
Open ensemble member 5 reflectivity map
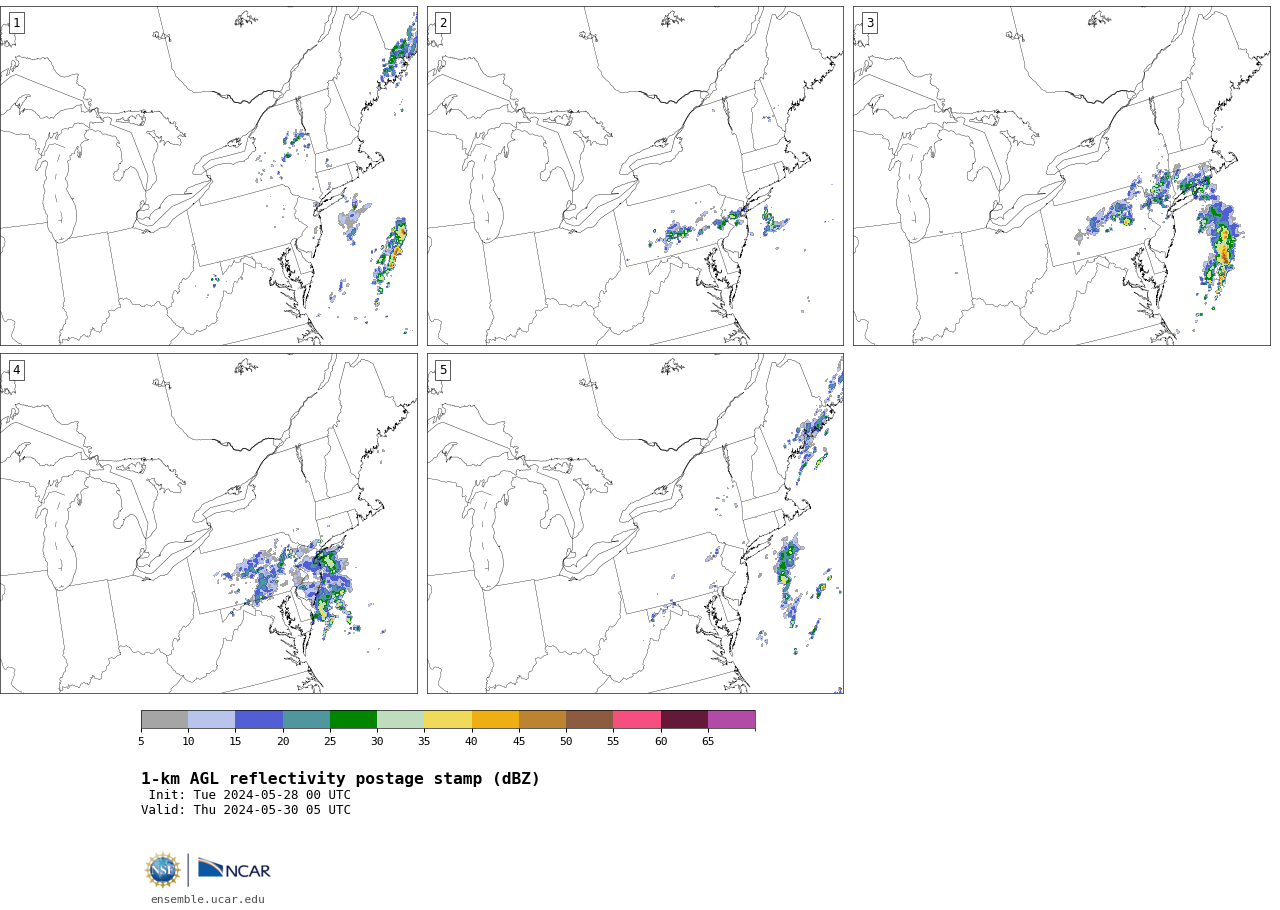635,523
